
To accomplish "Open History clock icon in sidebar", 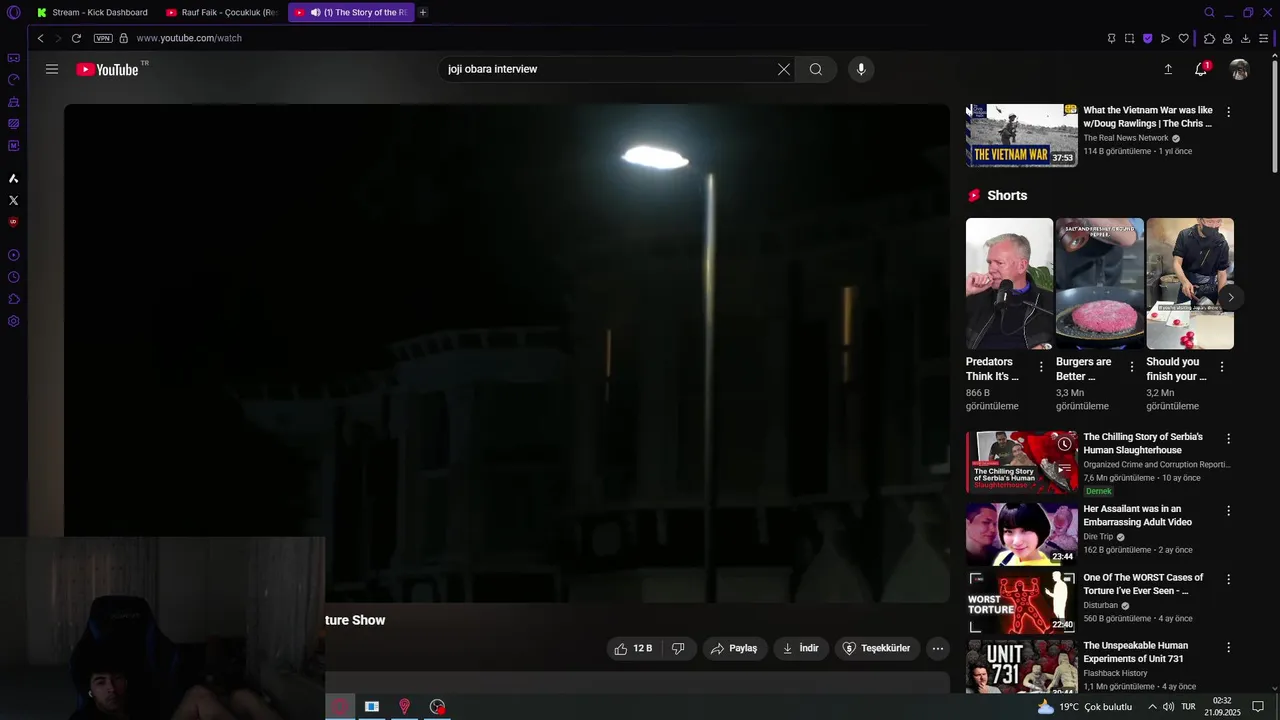I will click(14, 277).
